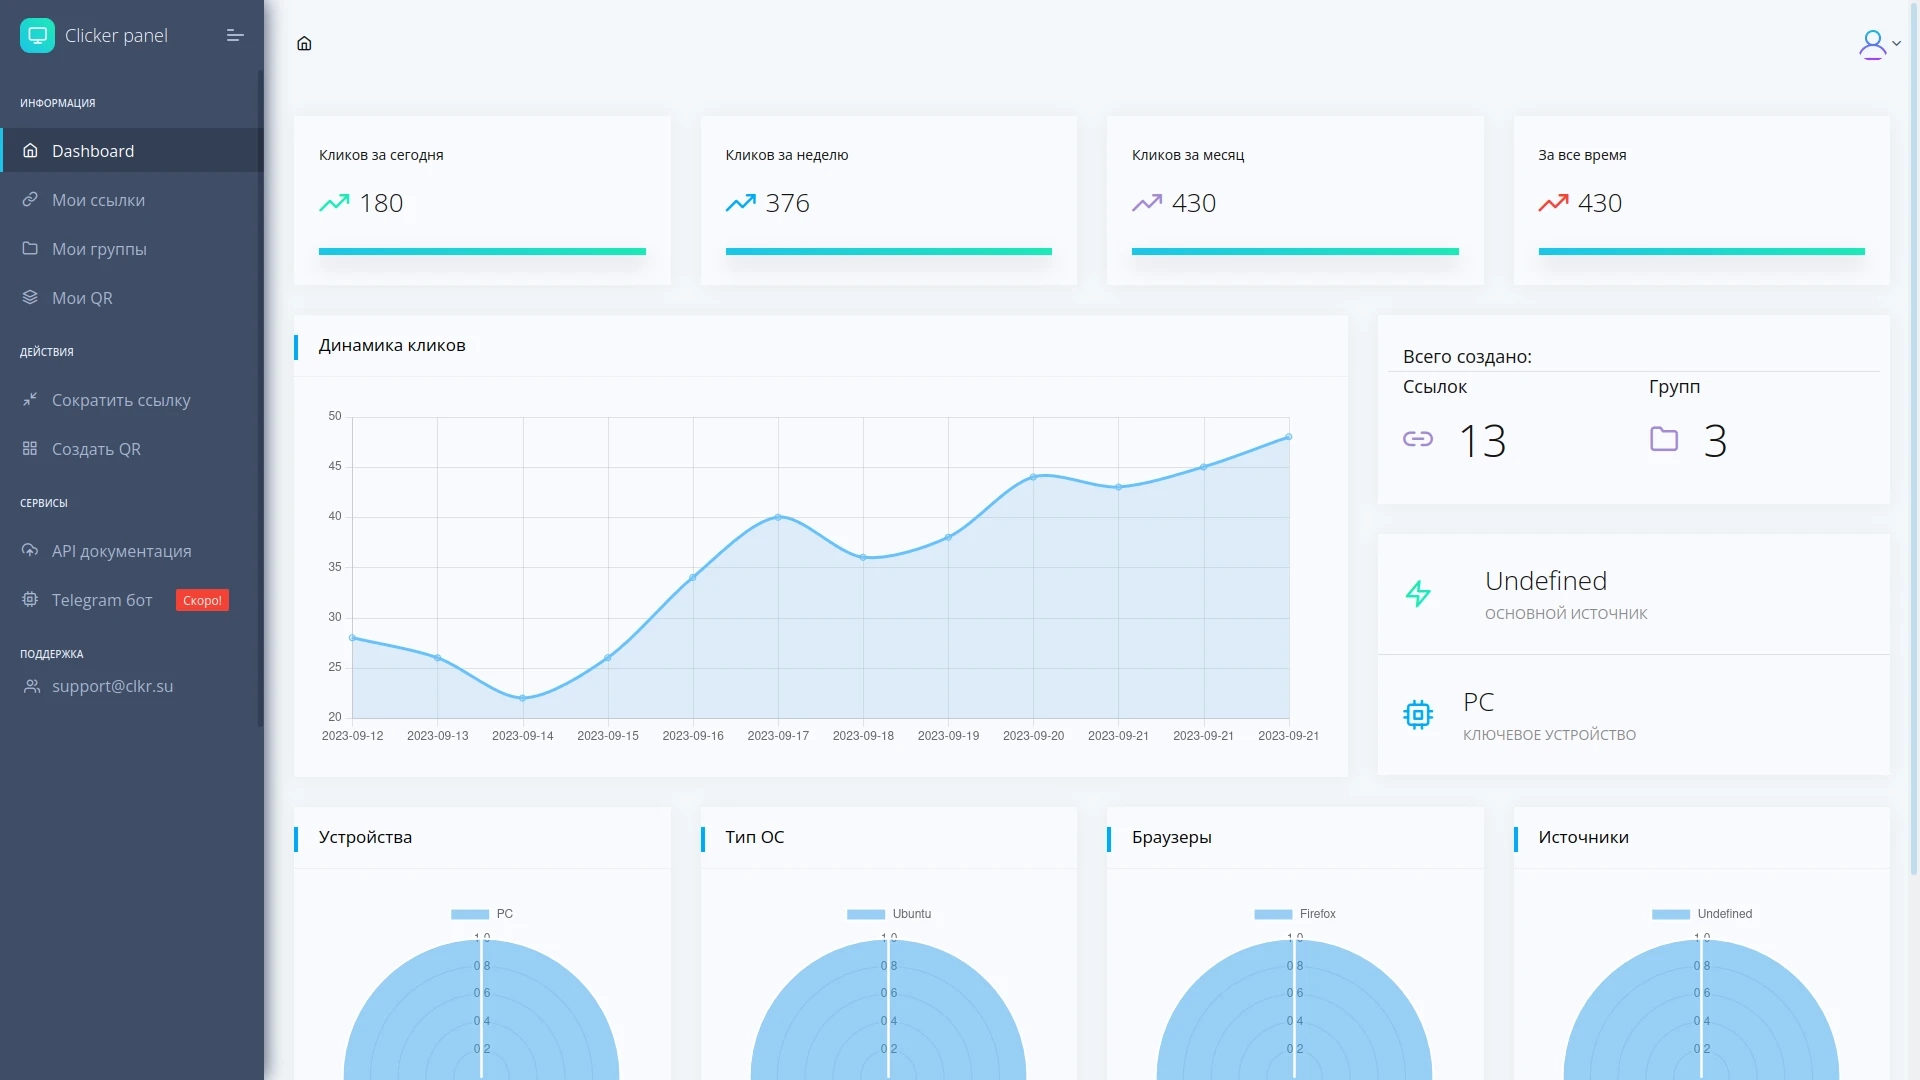
Task: Click the red Скоро! badge
Action: click(202, 600)
